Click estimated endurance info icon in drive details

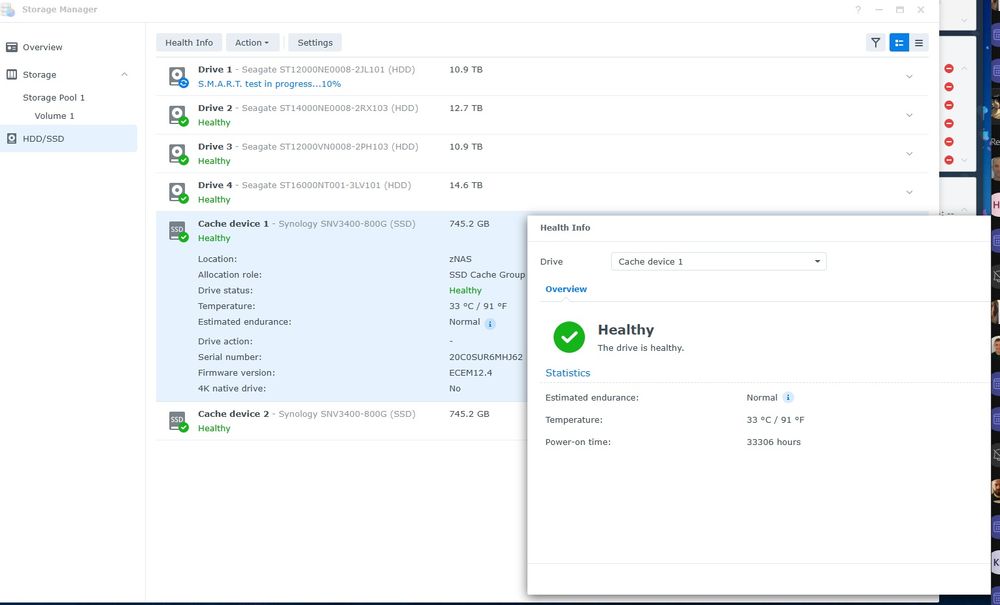[x=490, y=324]
